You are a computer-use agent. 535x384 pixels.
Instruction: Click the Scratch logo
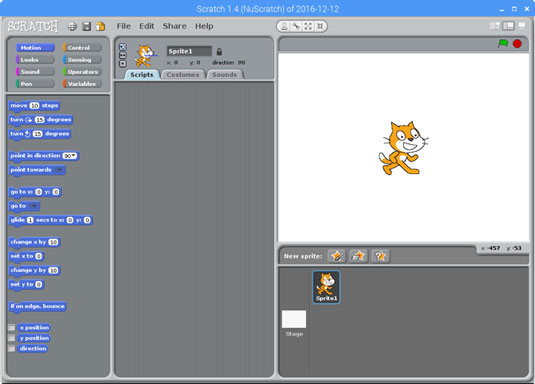pyautogui.click(x=33, y=26)
